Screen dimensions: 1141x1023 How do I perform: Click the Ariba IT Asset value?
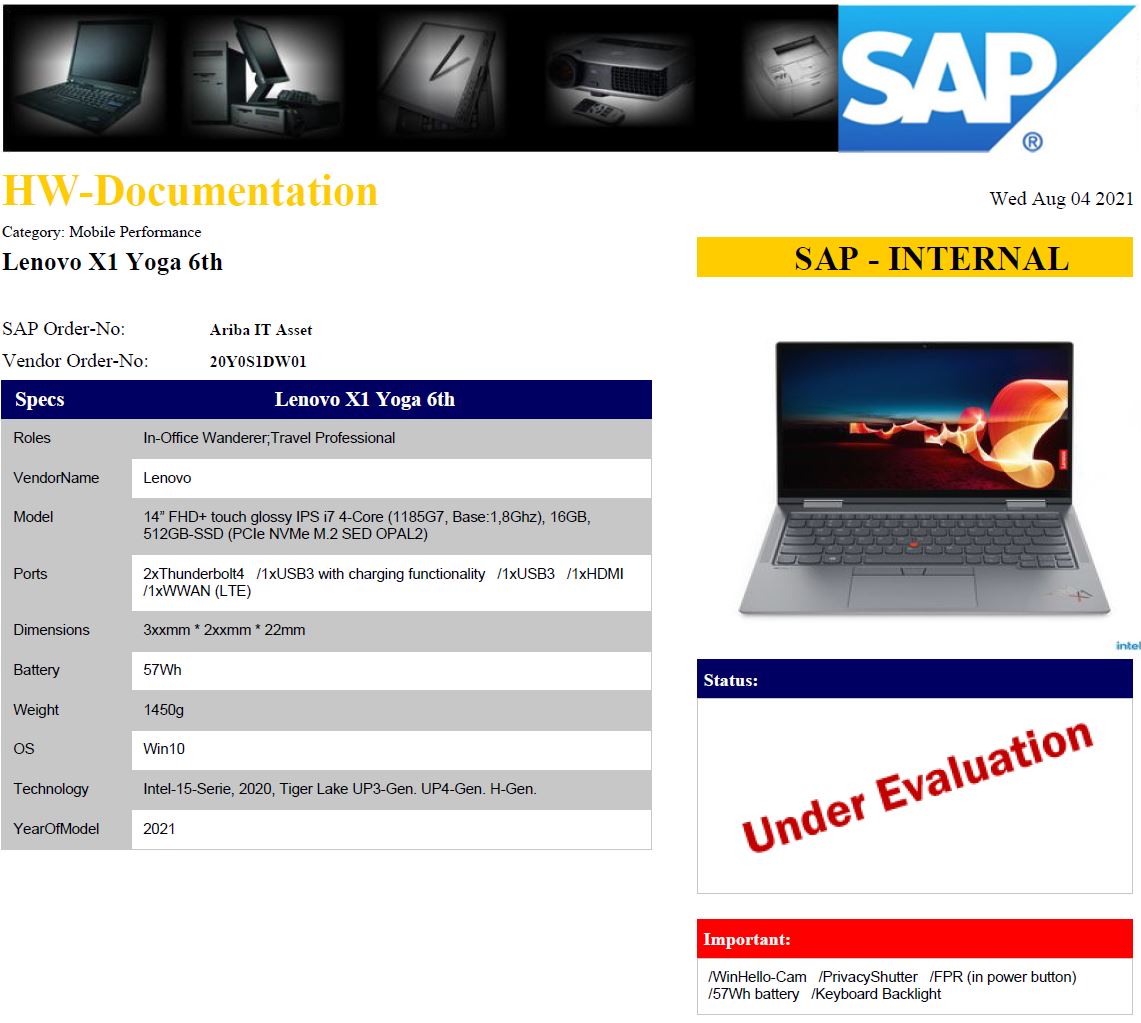tap(261, 330)
